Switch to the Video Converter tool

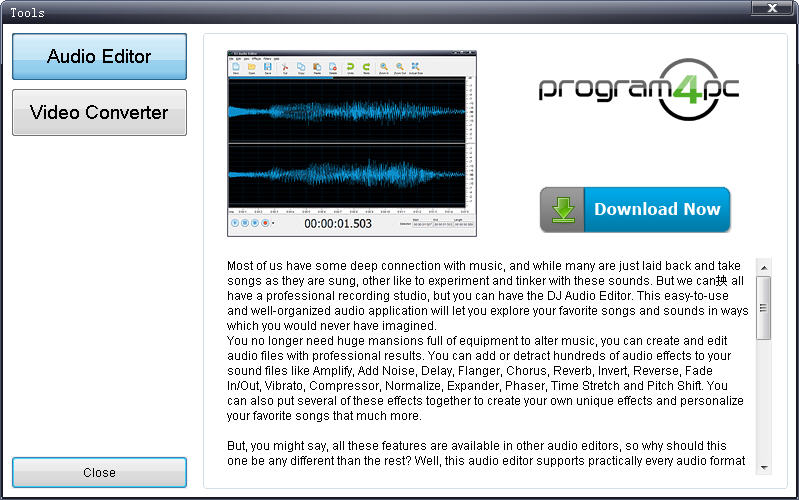(x=99, y=113)
